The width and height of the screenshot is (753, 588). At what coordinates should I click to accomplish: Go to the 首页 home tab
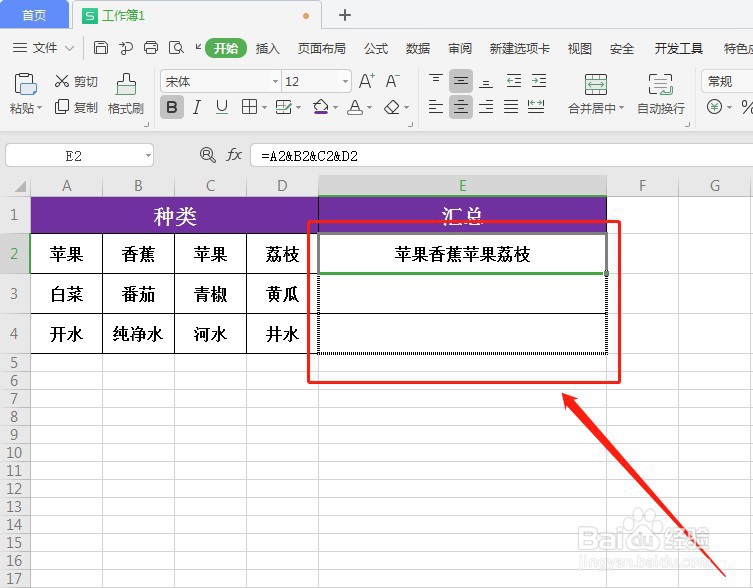[x=34, y=15]
